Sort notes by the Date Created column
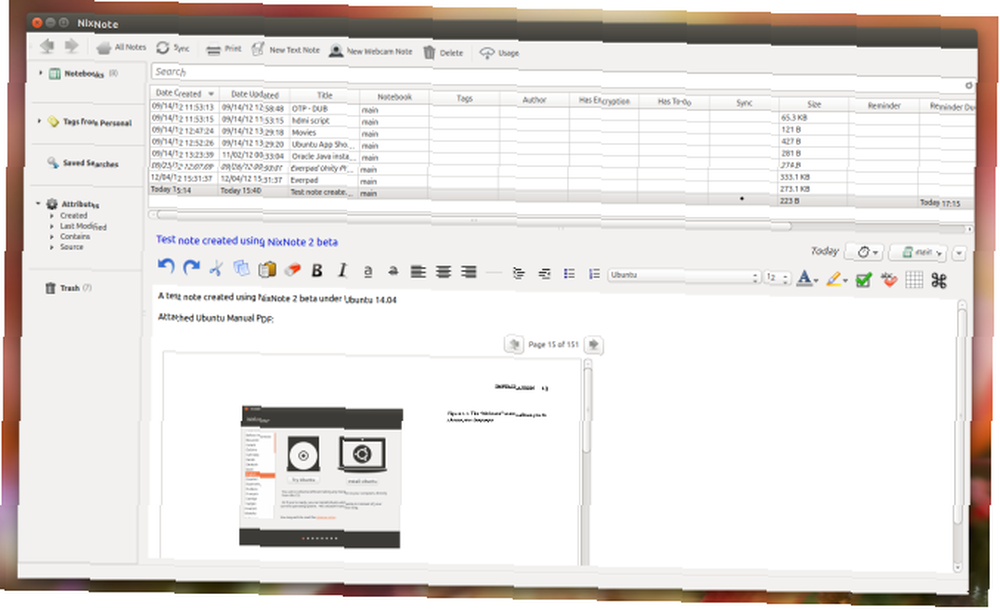1000x610 pixels. tap(184, 93)
